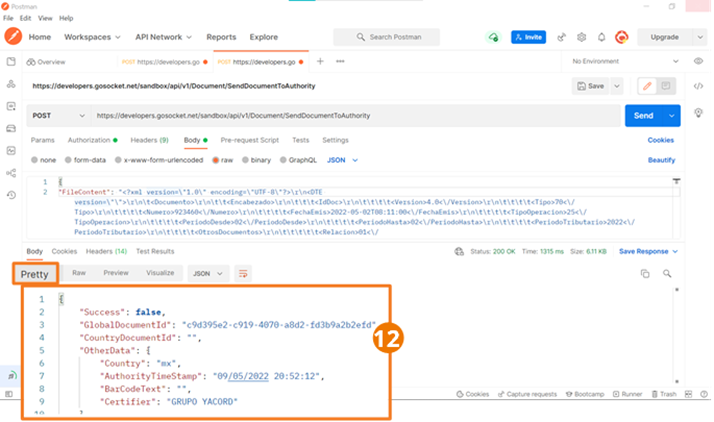Open the Monitors sidebar icon
Screen dimensions: 714x422
(x=11, y=151)
